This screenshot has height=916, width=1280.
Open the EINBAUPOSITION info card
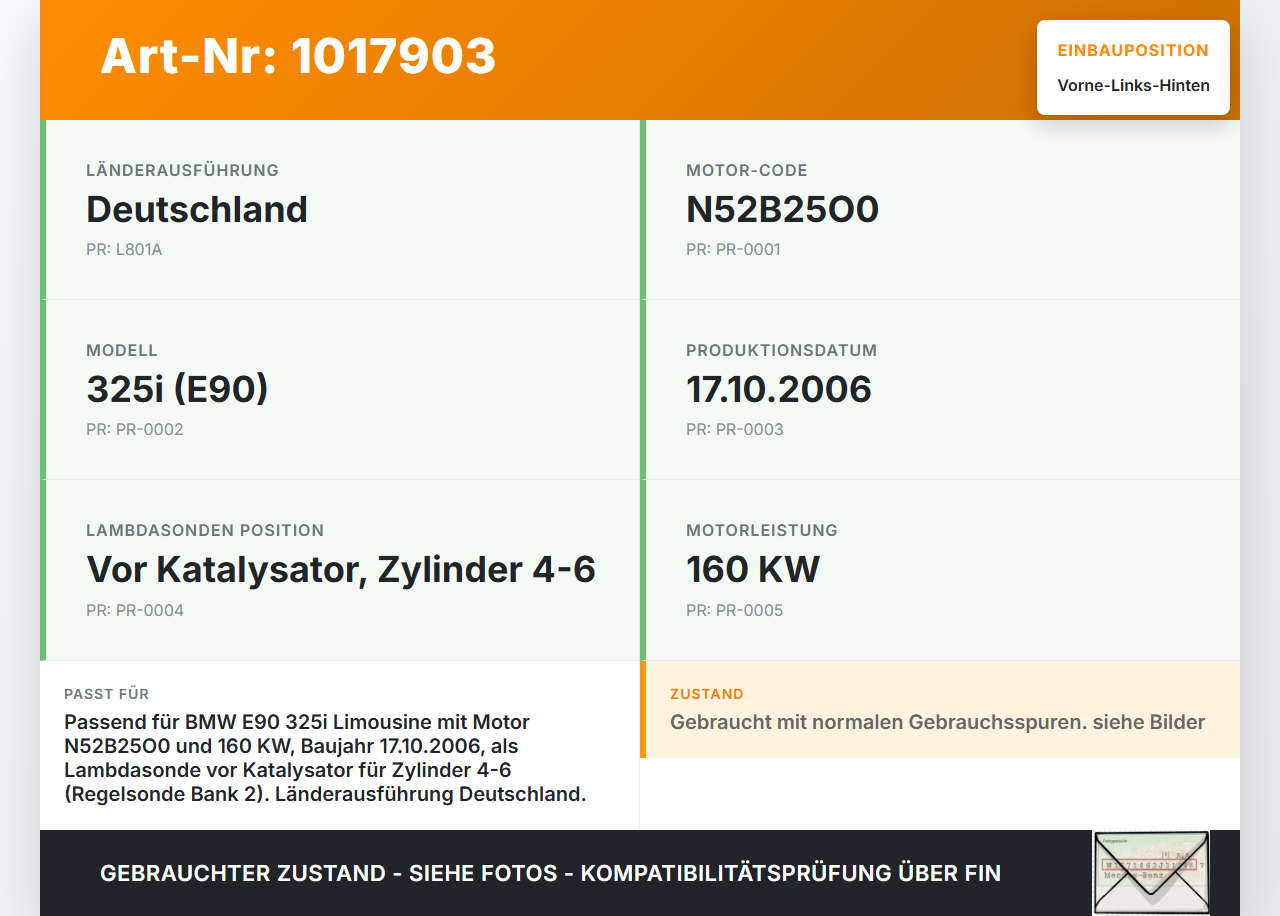pos(1133,66)
